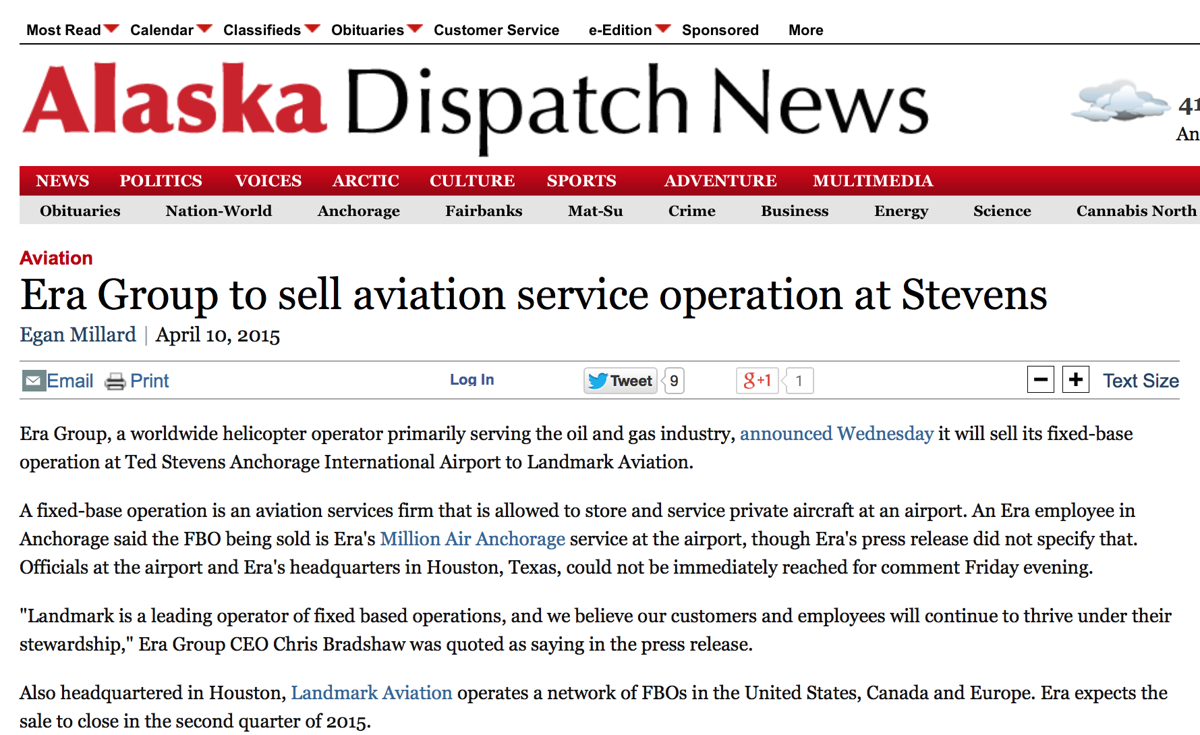Increase text size with plus button
The width and height of the screenshot is (1200, 735).
click(x=1075, y=380)
